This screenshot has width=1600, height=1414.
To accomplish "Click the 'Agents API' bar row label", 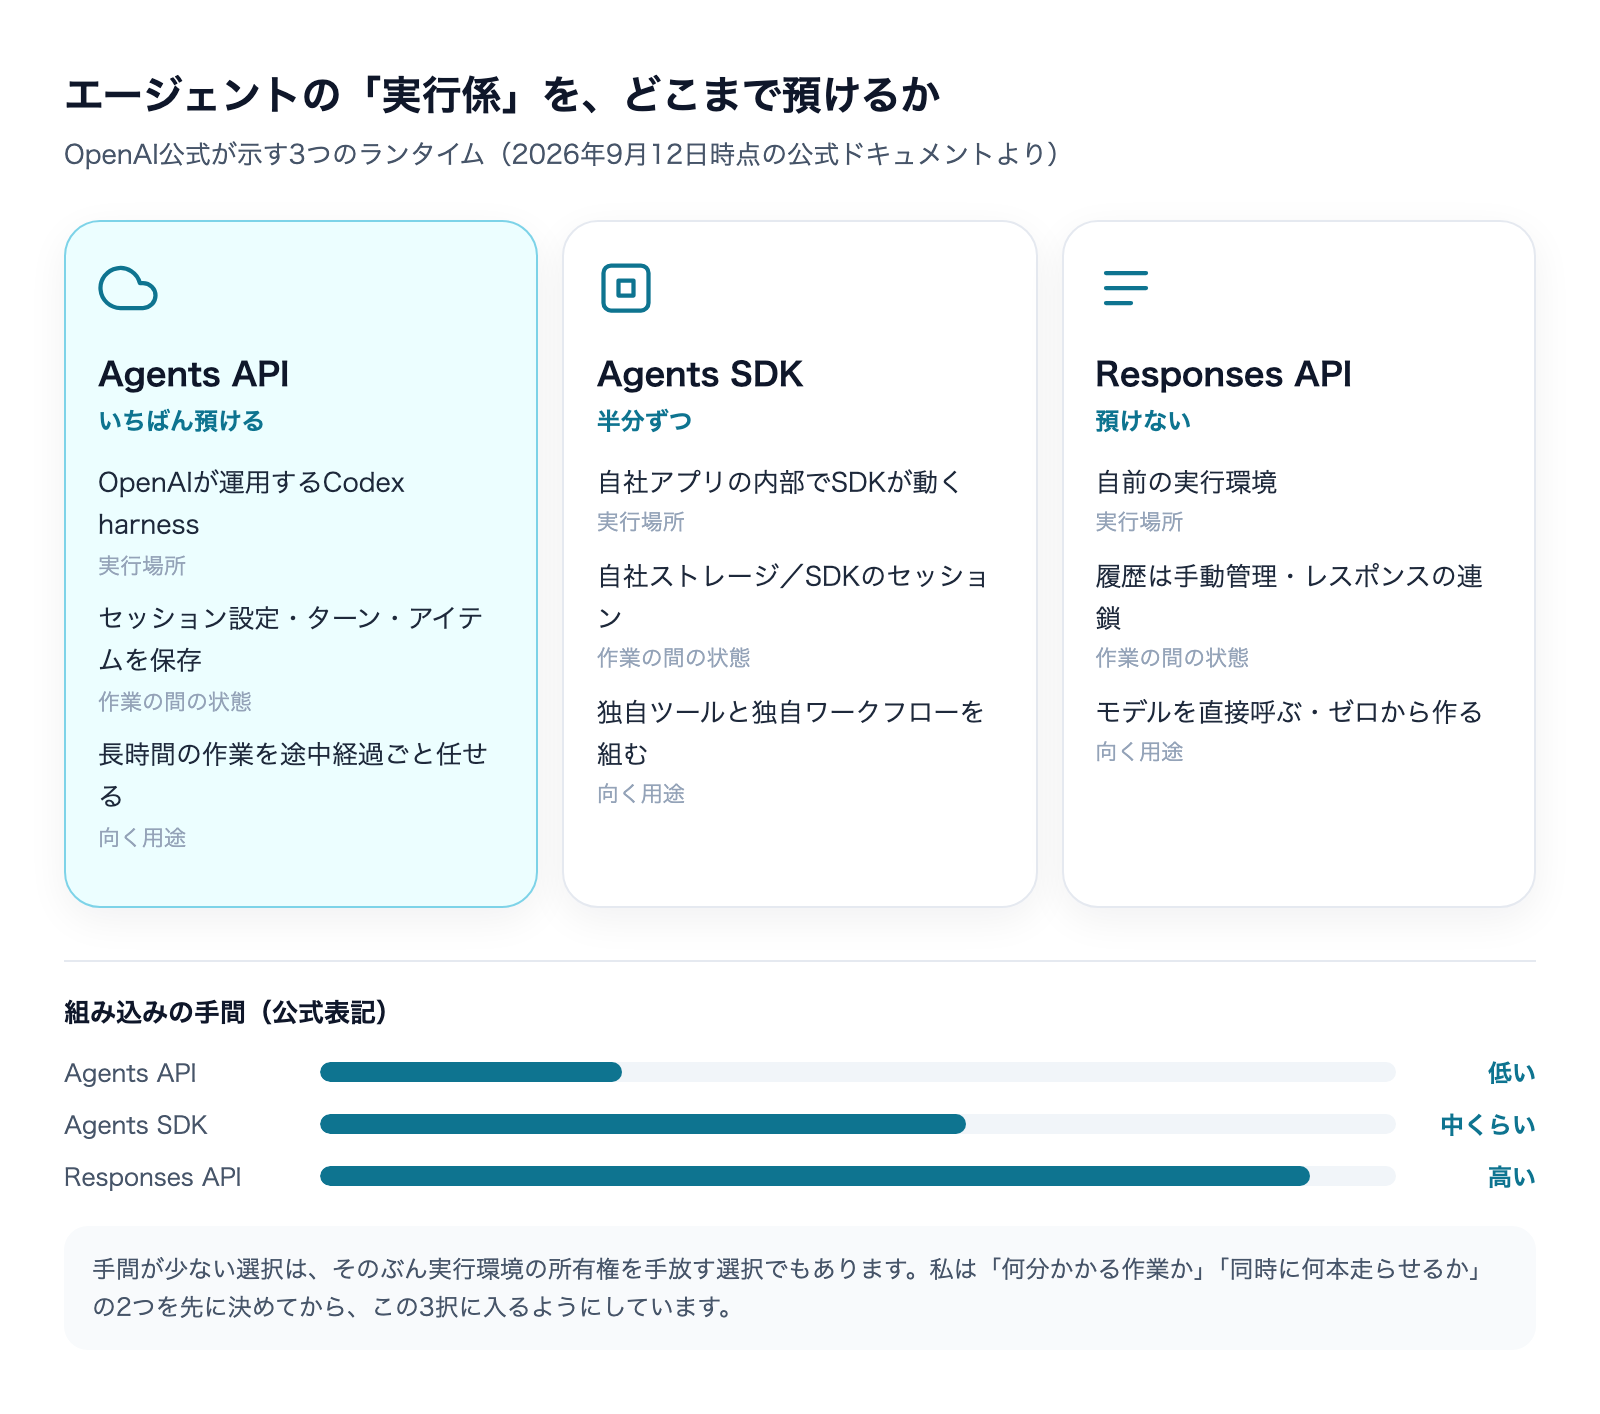I will click(x=130, y=1073).
